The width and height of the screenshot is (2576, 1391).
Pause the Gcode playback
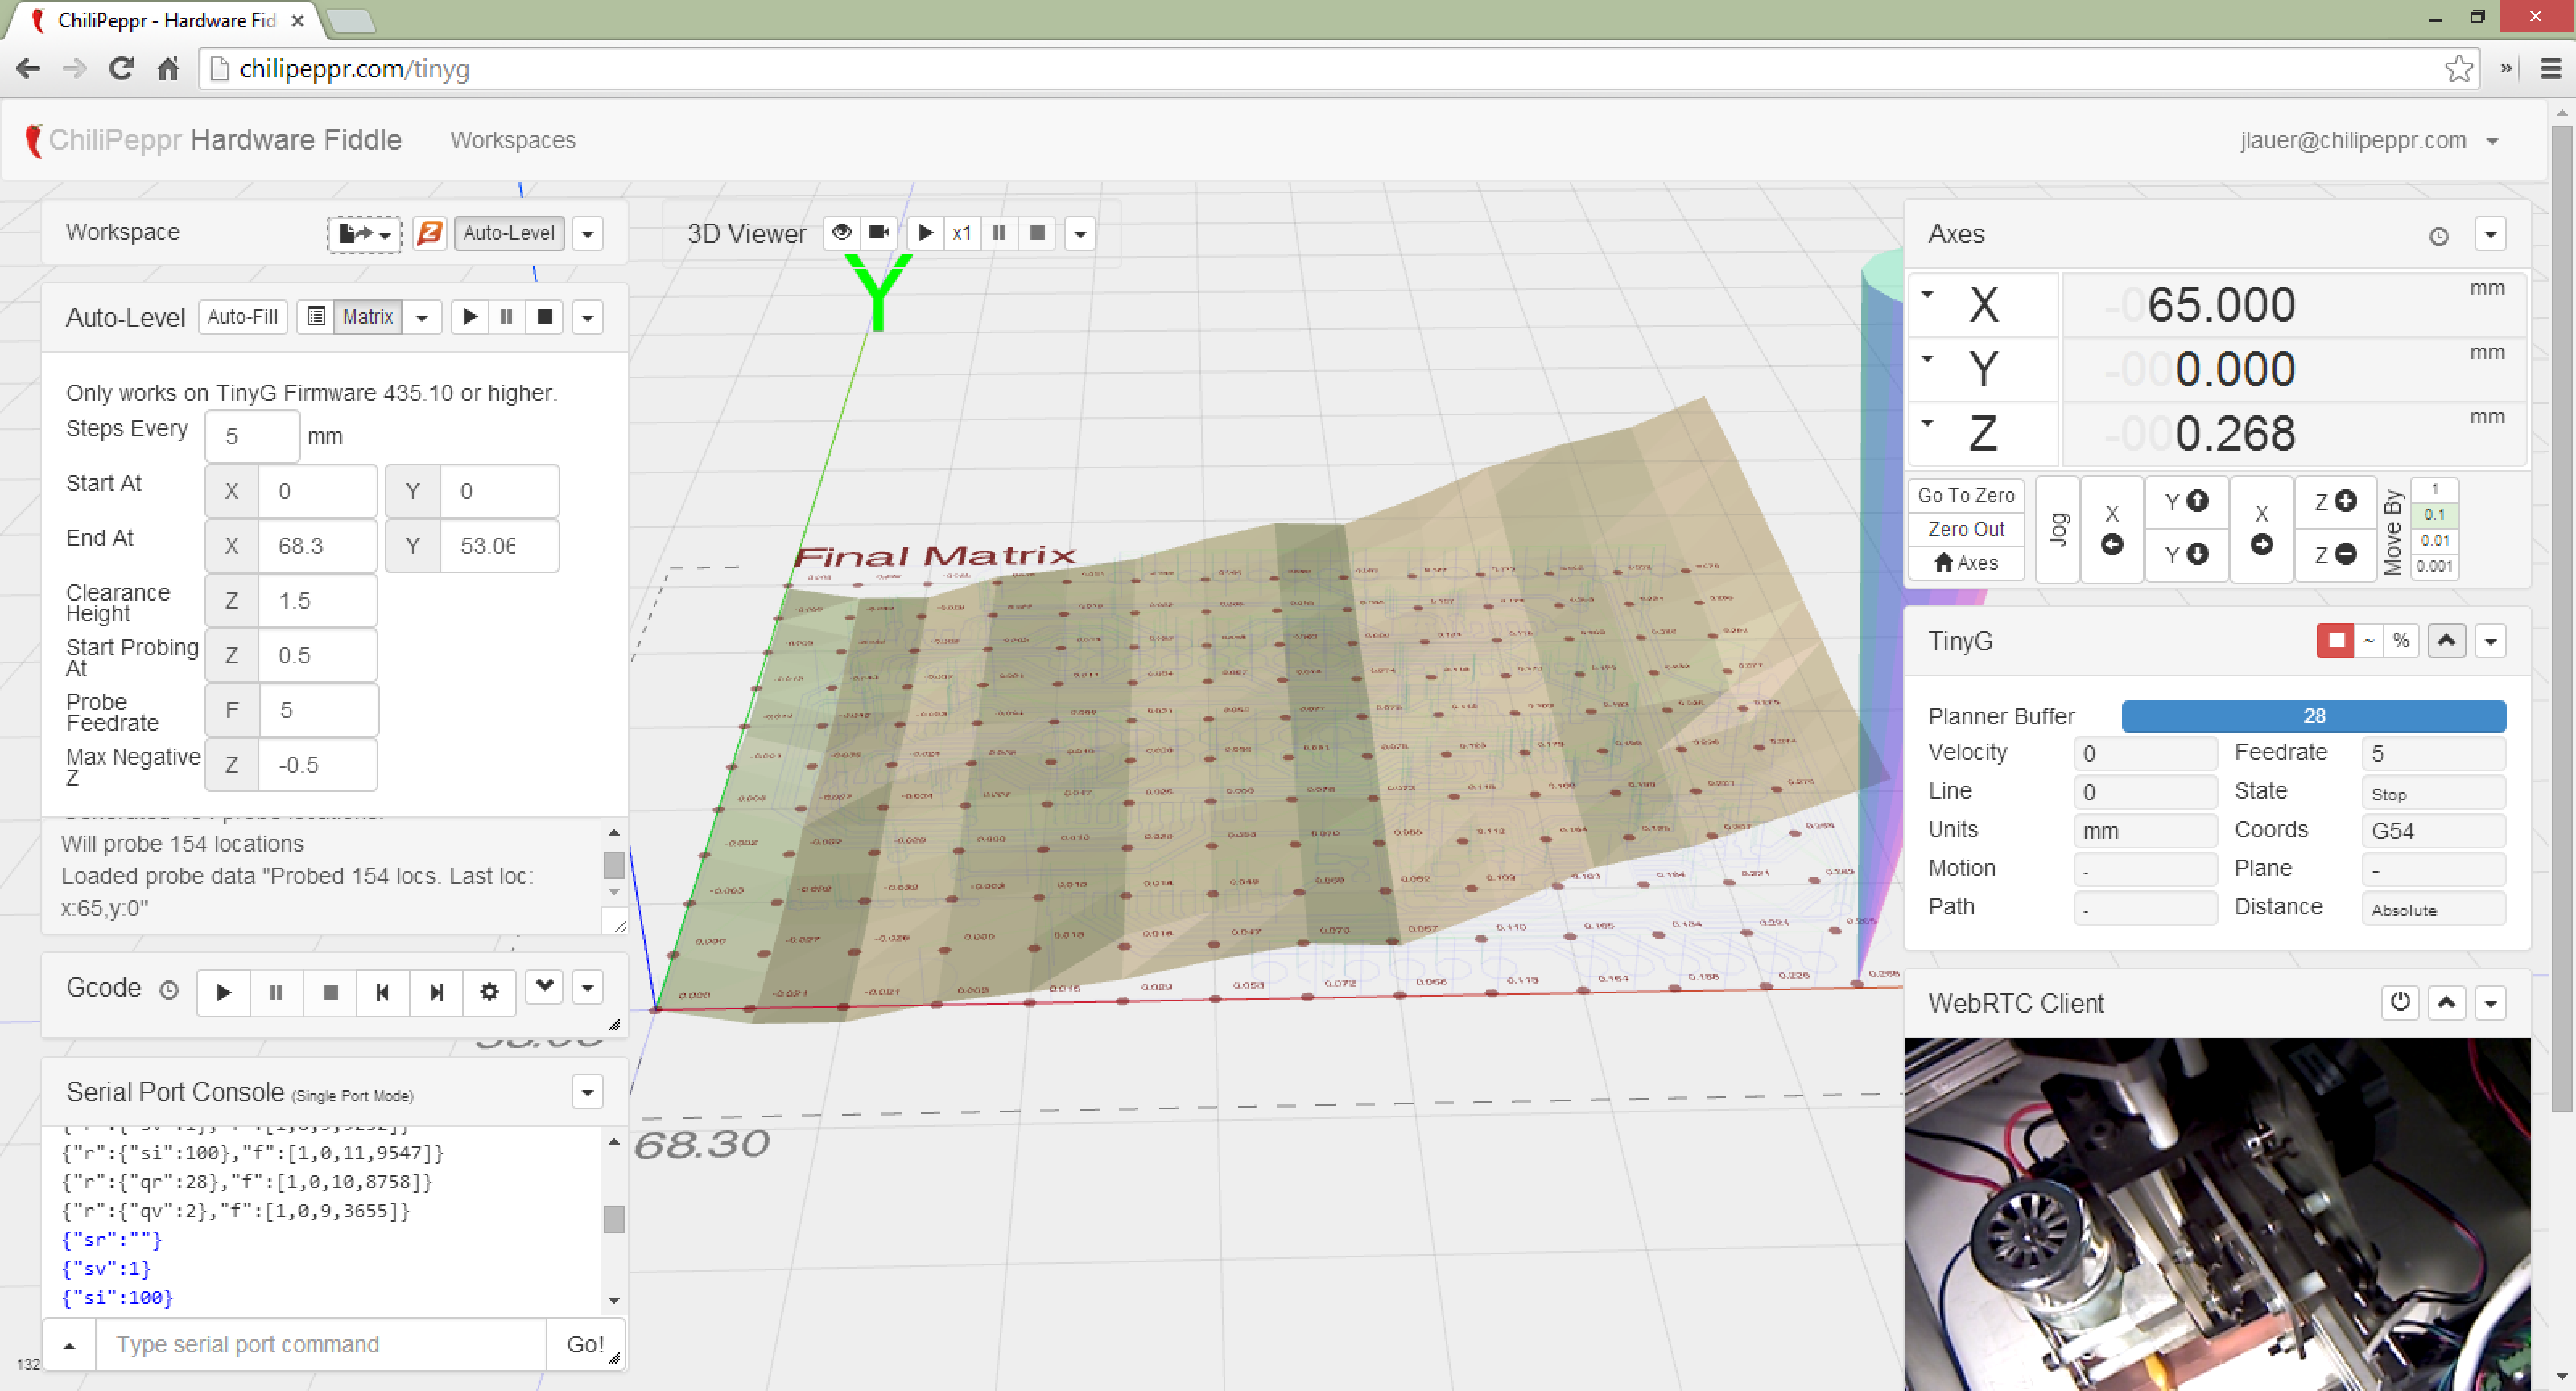277,992
